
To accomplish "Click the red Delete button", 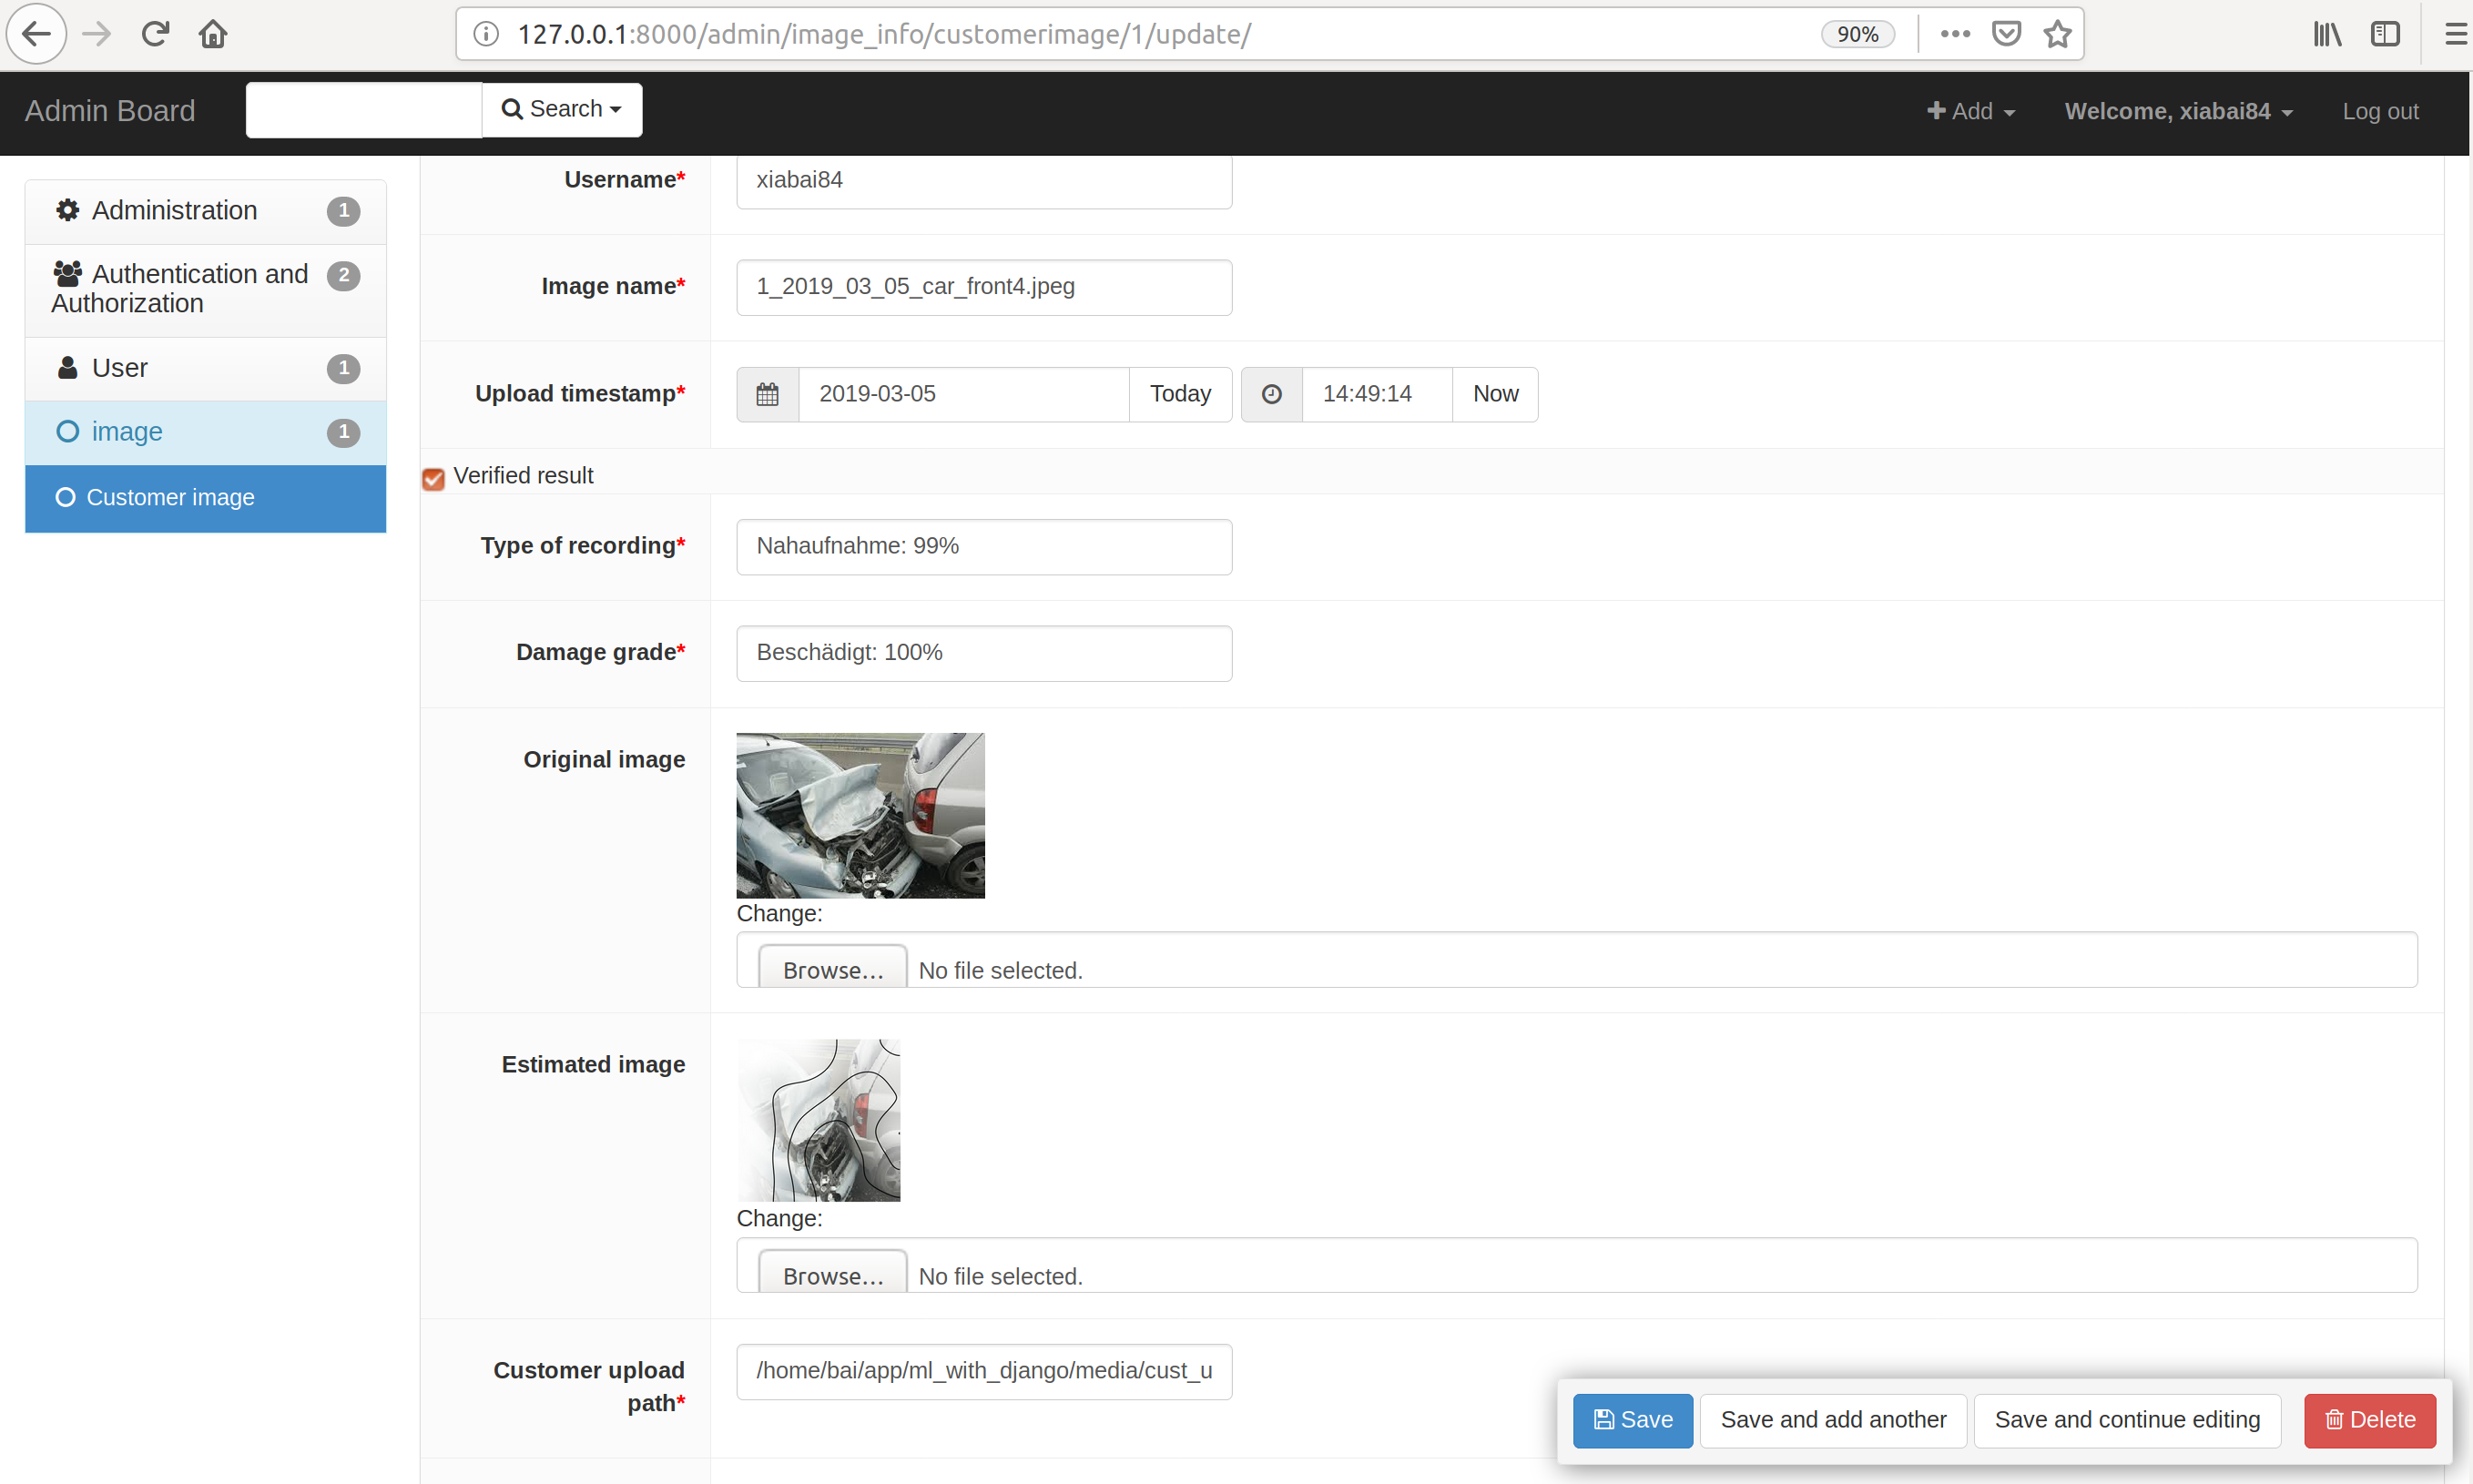I will click(x=2369, y=1420).
